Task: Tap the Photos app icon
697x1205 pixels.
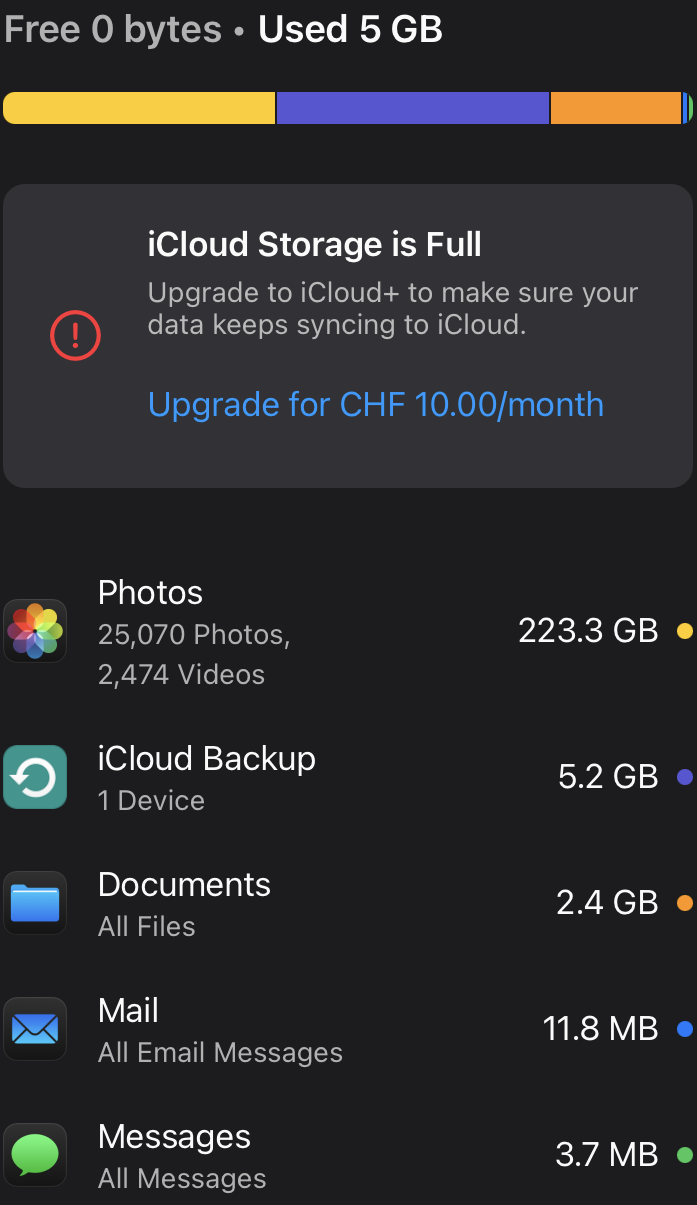Action: (35, 631)
